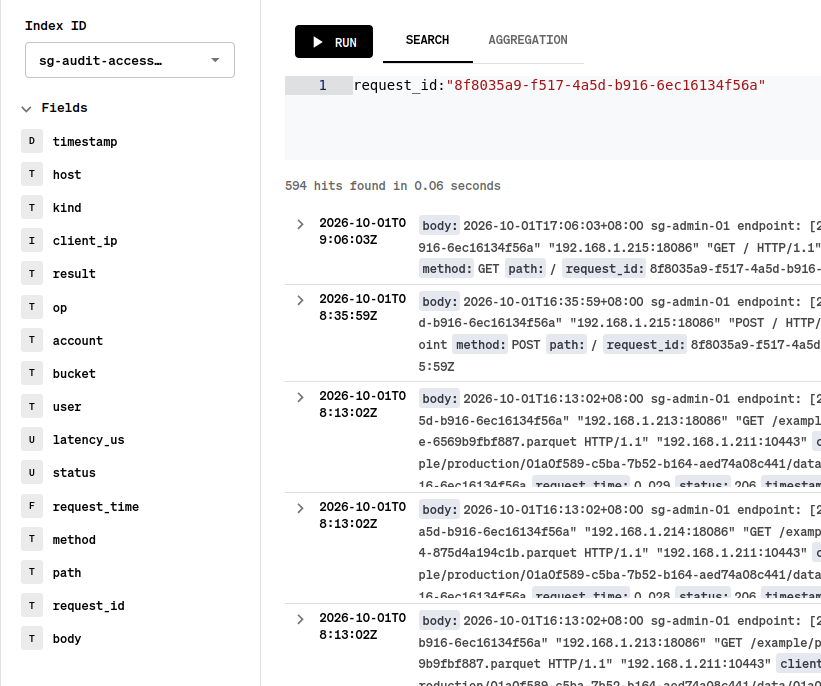Screen dimensions: 821x686
Task: Click the status field name
Action: click(74, 473)
